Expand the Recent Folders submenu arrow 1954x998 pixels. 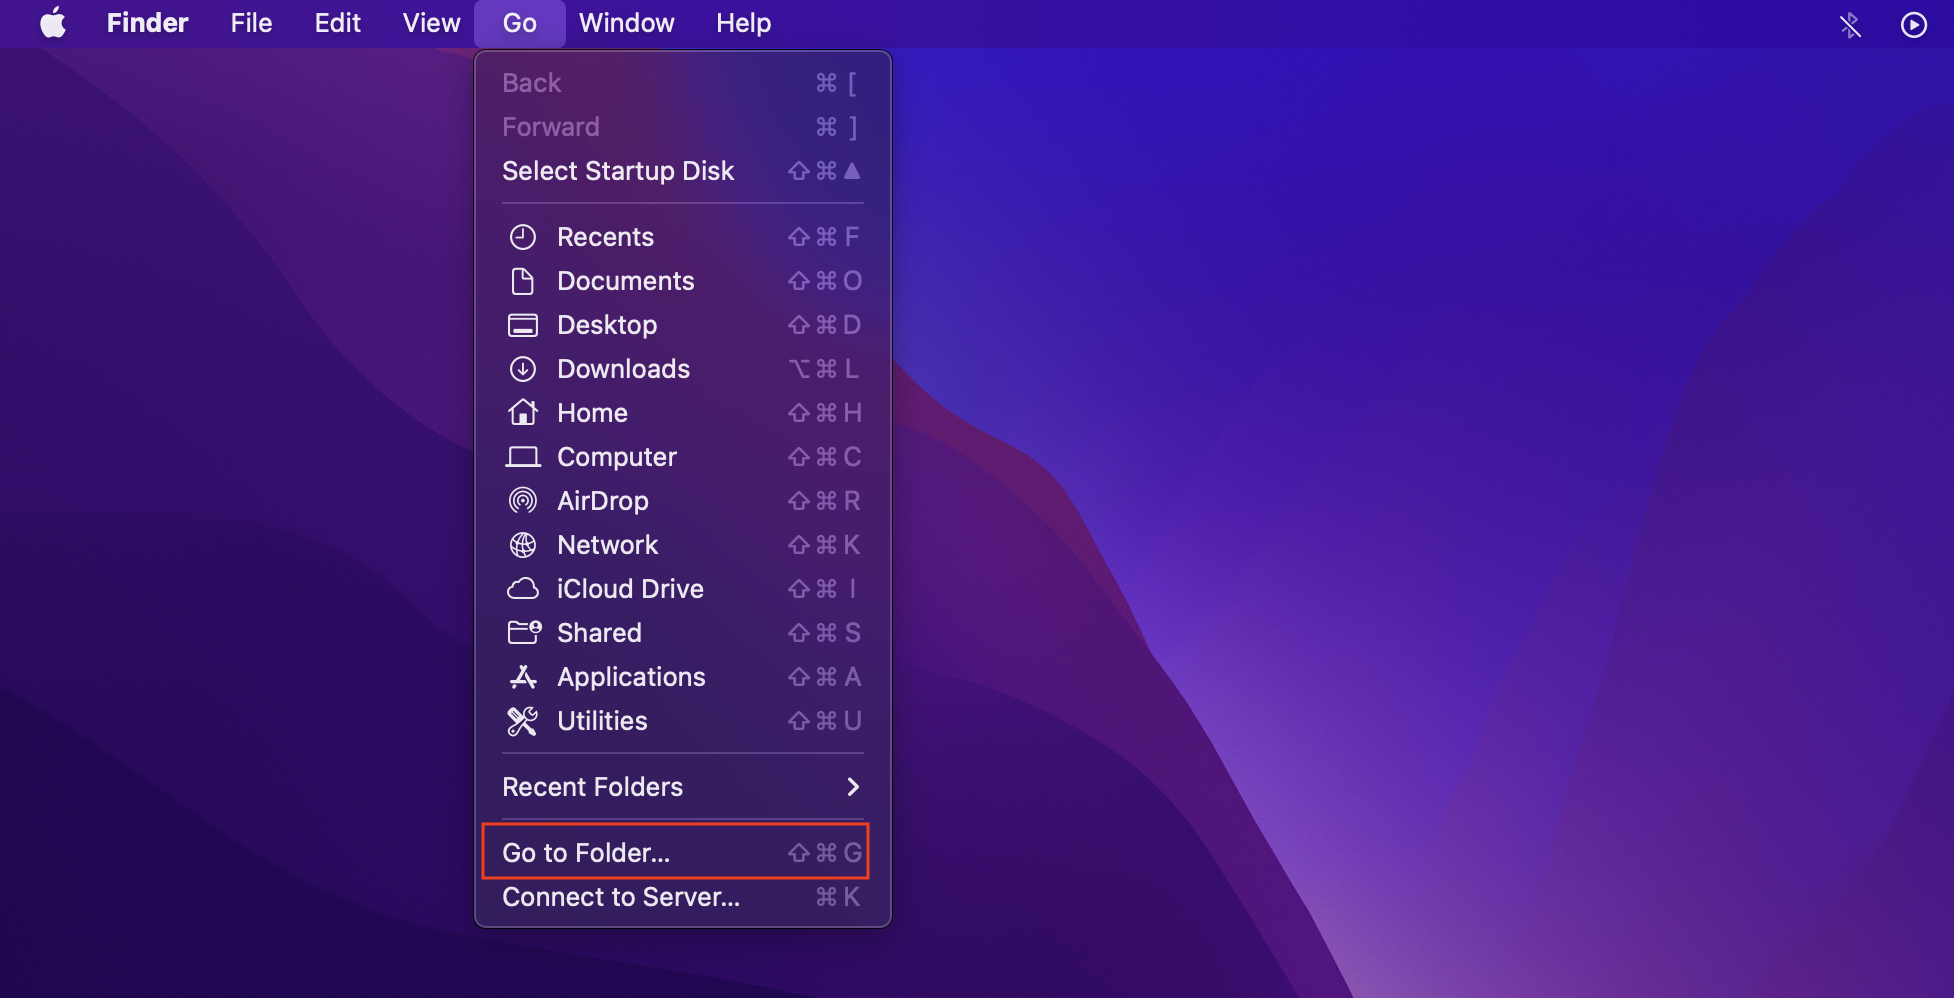pyautogui.click(x=853, y=787)
